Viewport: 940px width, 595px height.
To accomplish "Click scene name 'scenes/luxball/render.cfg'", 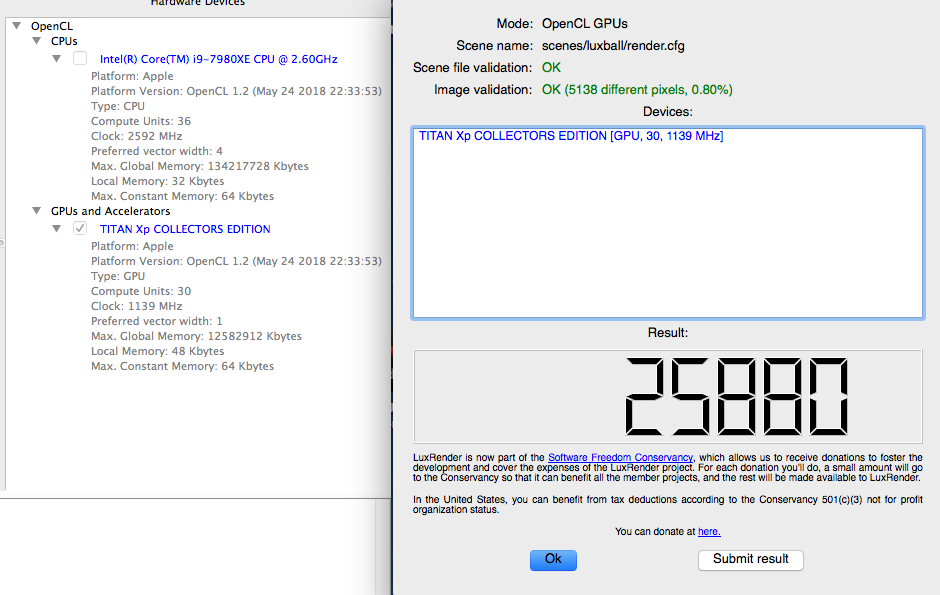I will tap(613, 46).
